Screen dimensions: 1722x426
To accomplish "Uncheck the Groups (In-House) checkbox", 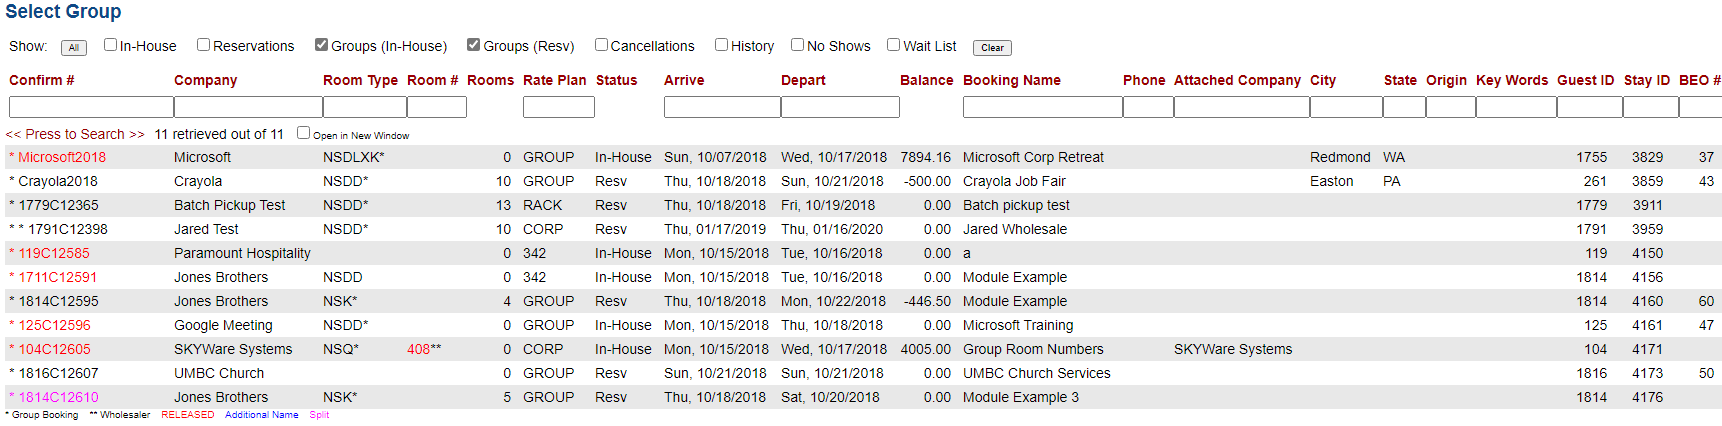I will [x=321, y=45].
